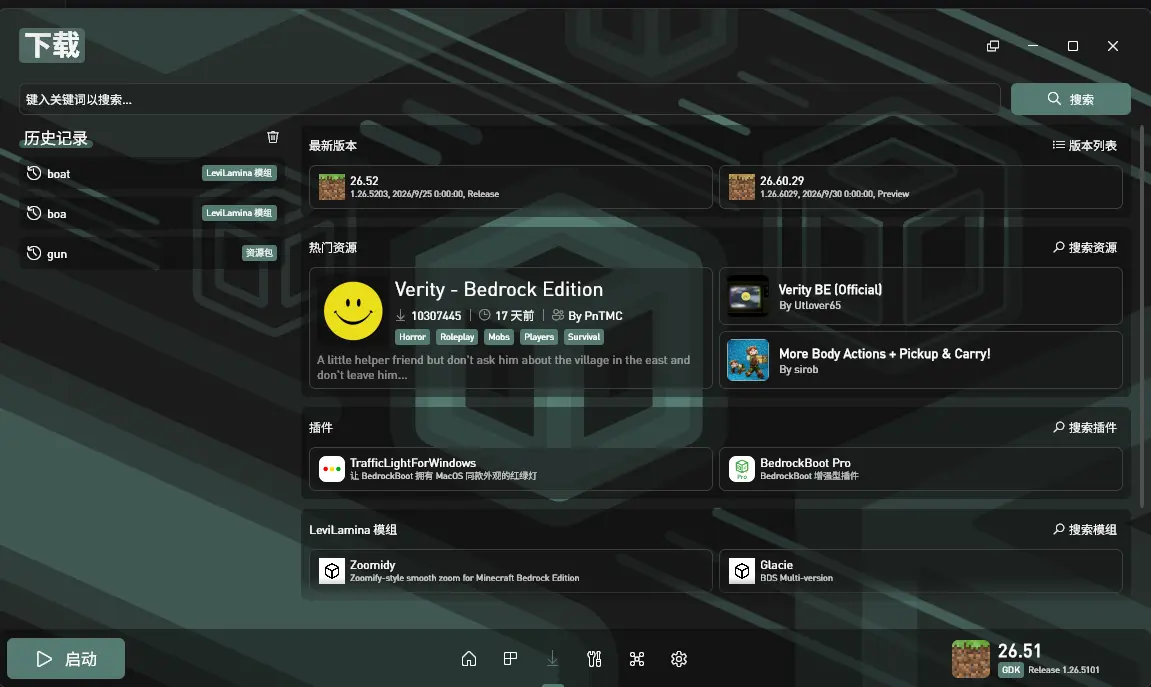Click the multi-window icon beside minimize
1151x687 pixels.
point(993,46)
